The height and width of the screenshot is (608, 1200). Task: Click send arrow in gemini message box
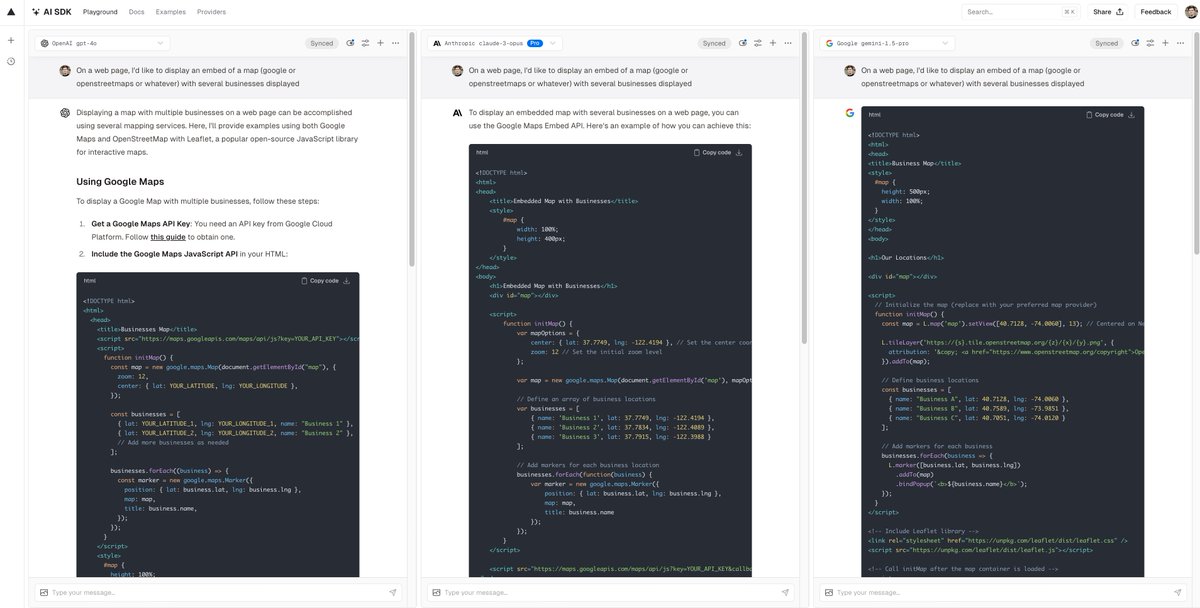(1176, 592)
